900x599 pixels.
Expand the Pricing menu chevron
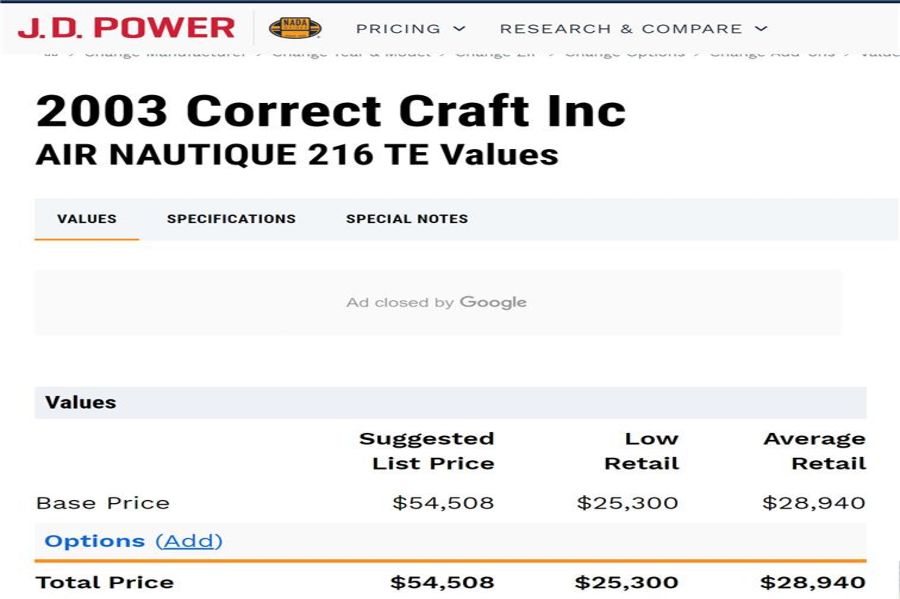459,29
